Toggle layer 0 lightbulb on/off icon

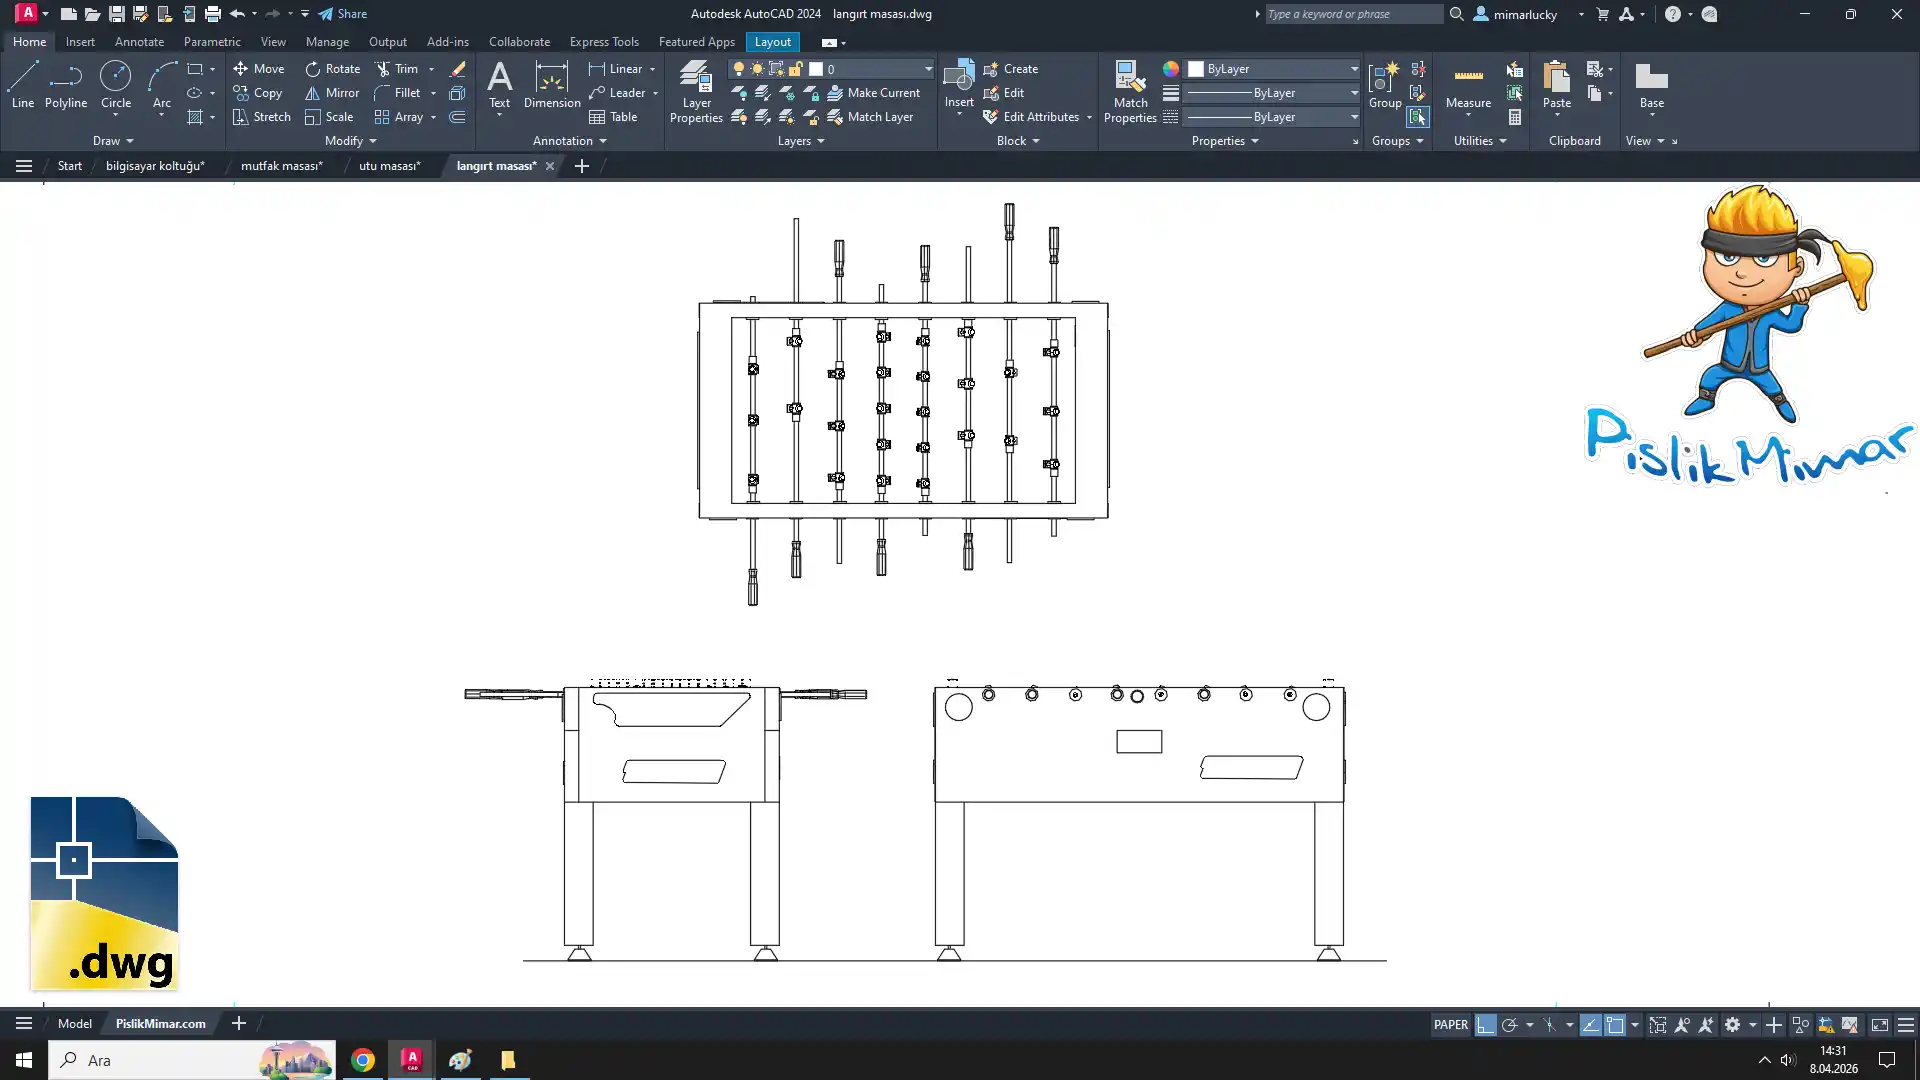[x=739, y=69]
